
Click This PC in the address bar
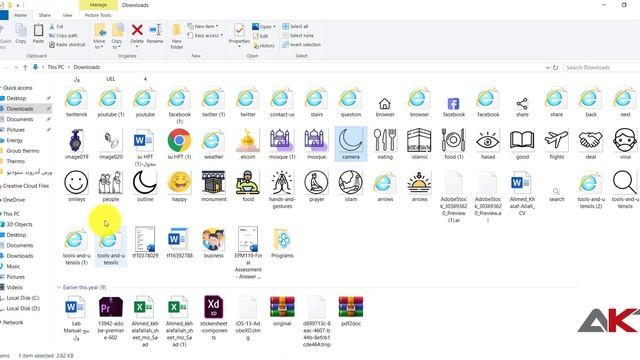click(56, 67)
